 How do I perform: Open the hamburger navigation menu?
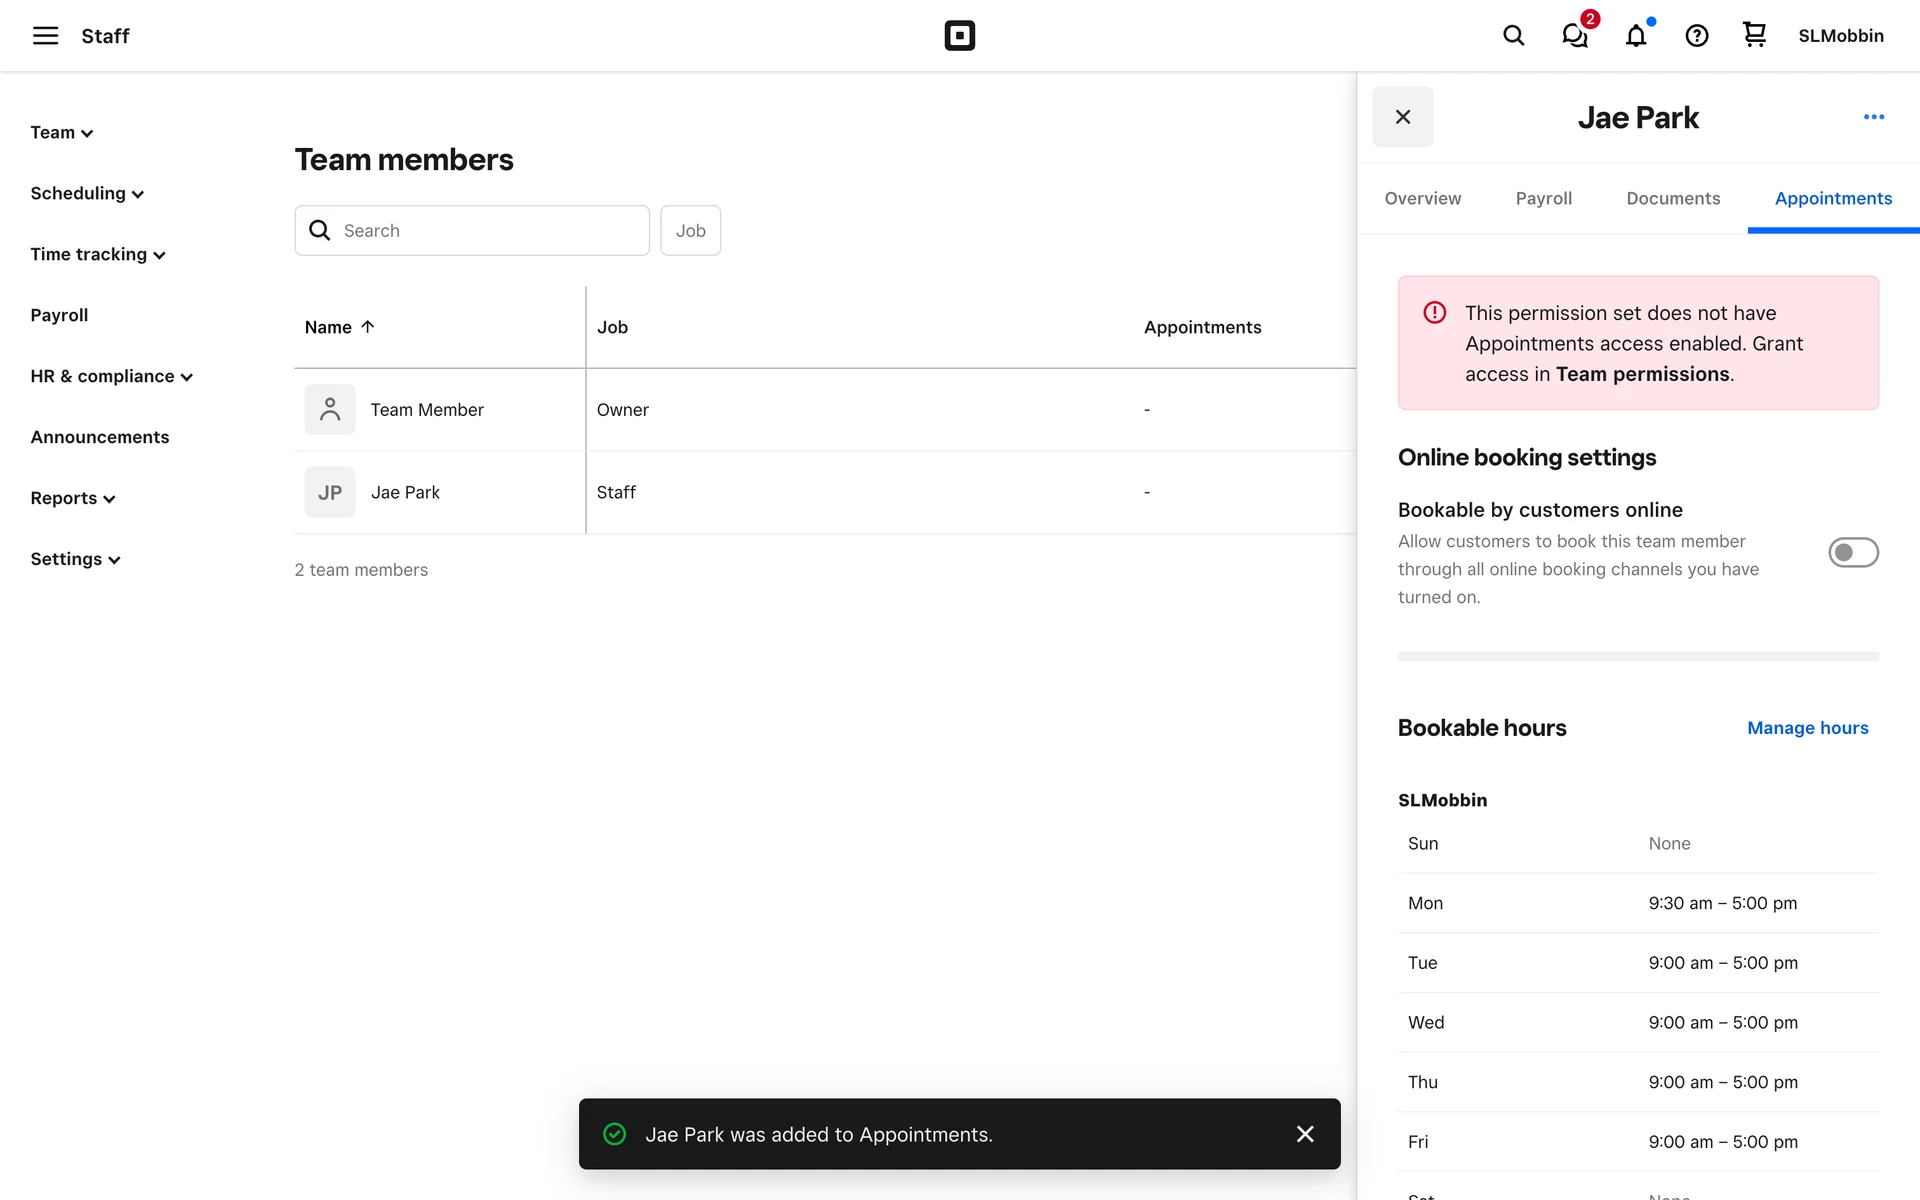pyautogui.click(x=45, y=36)
